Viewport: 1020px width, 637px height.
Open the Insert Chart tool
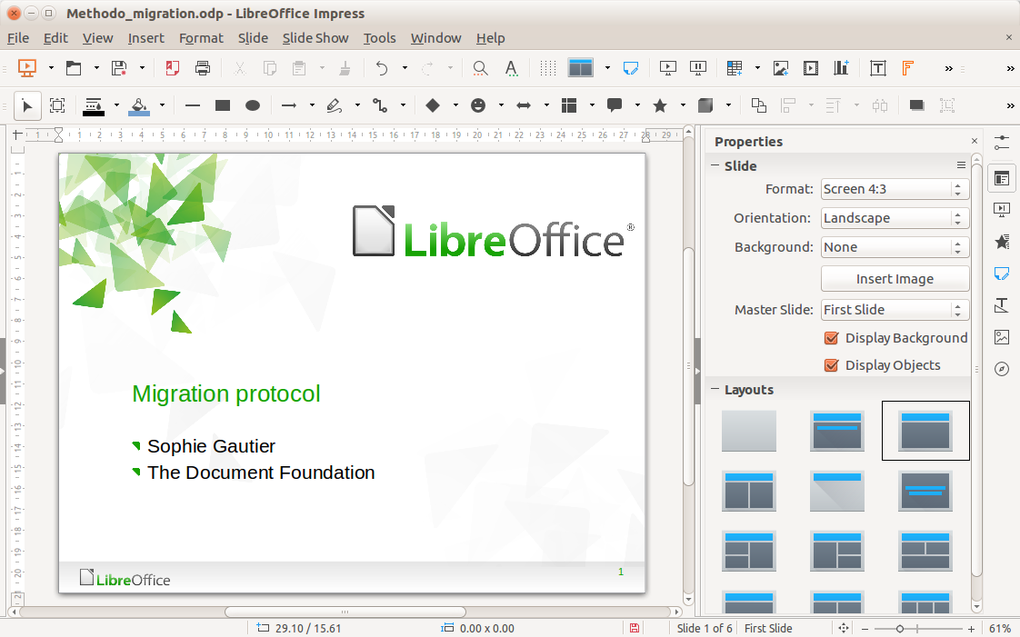tap(840, 68)
